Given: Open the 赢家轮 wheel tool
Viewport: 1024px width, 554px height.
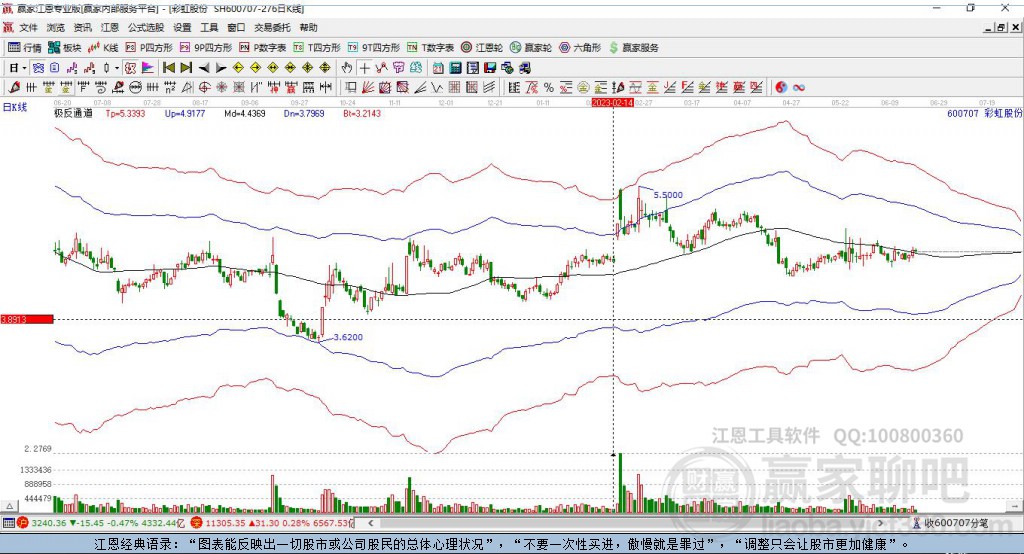Looking at the screenshot, I should click(530, 48).
